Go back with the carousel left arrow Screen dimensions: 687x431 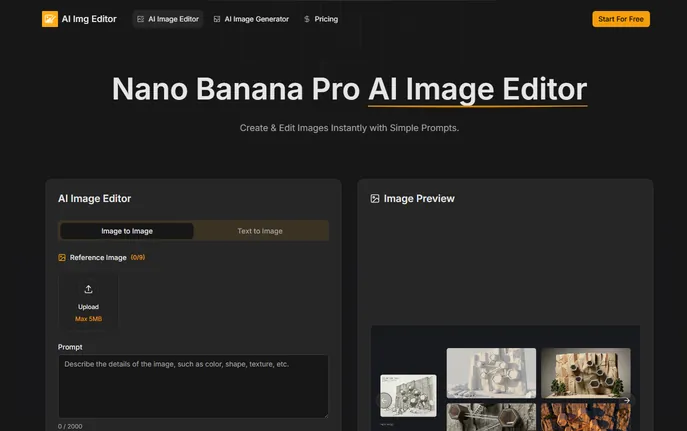point(383,400)
